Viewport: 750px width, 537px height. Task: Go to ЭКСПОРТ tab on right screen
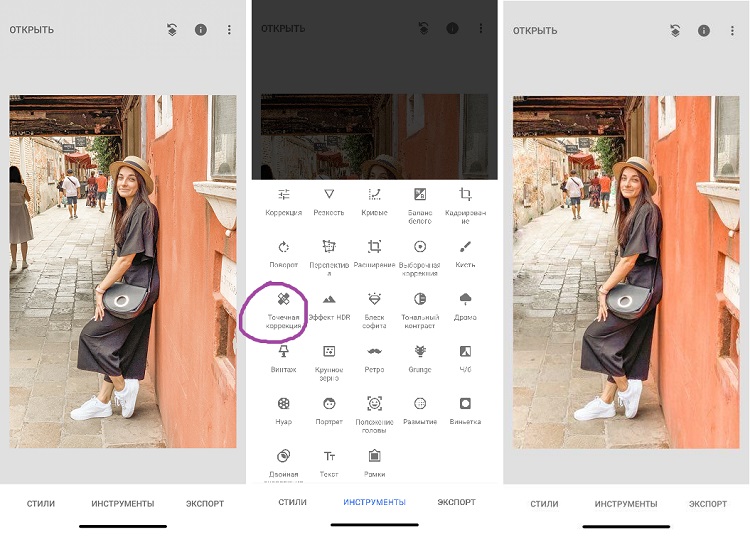pyautogui.click(x=708, y=504)
